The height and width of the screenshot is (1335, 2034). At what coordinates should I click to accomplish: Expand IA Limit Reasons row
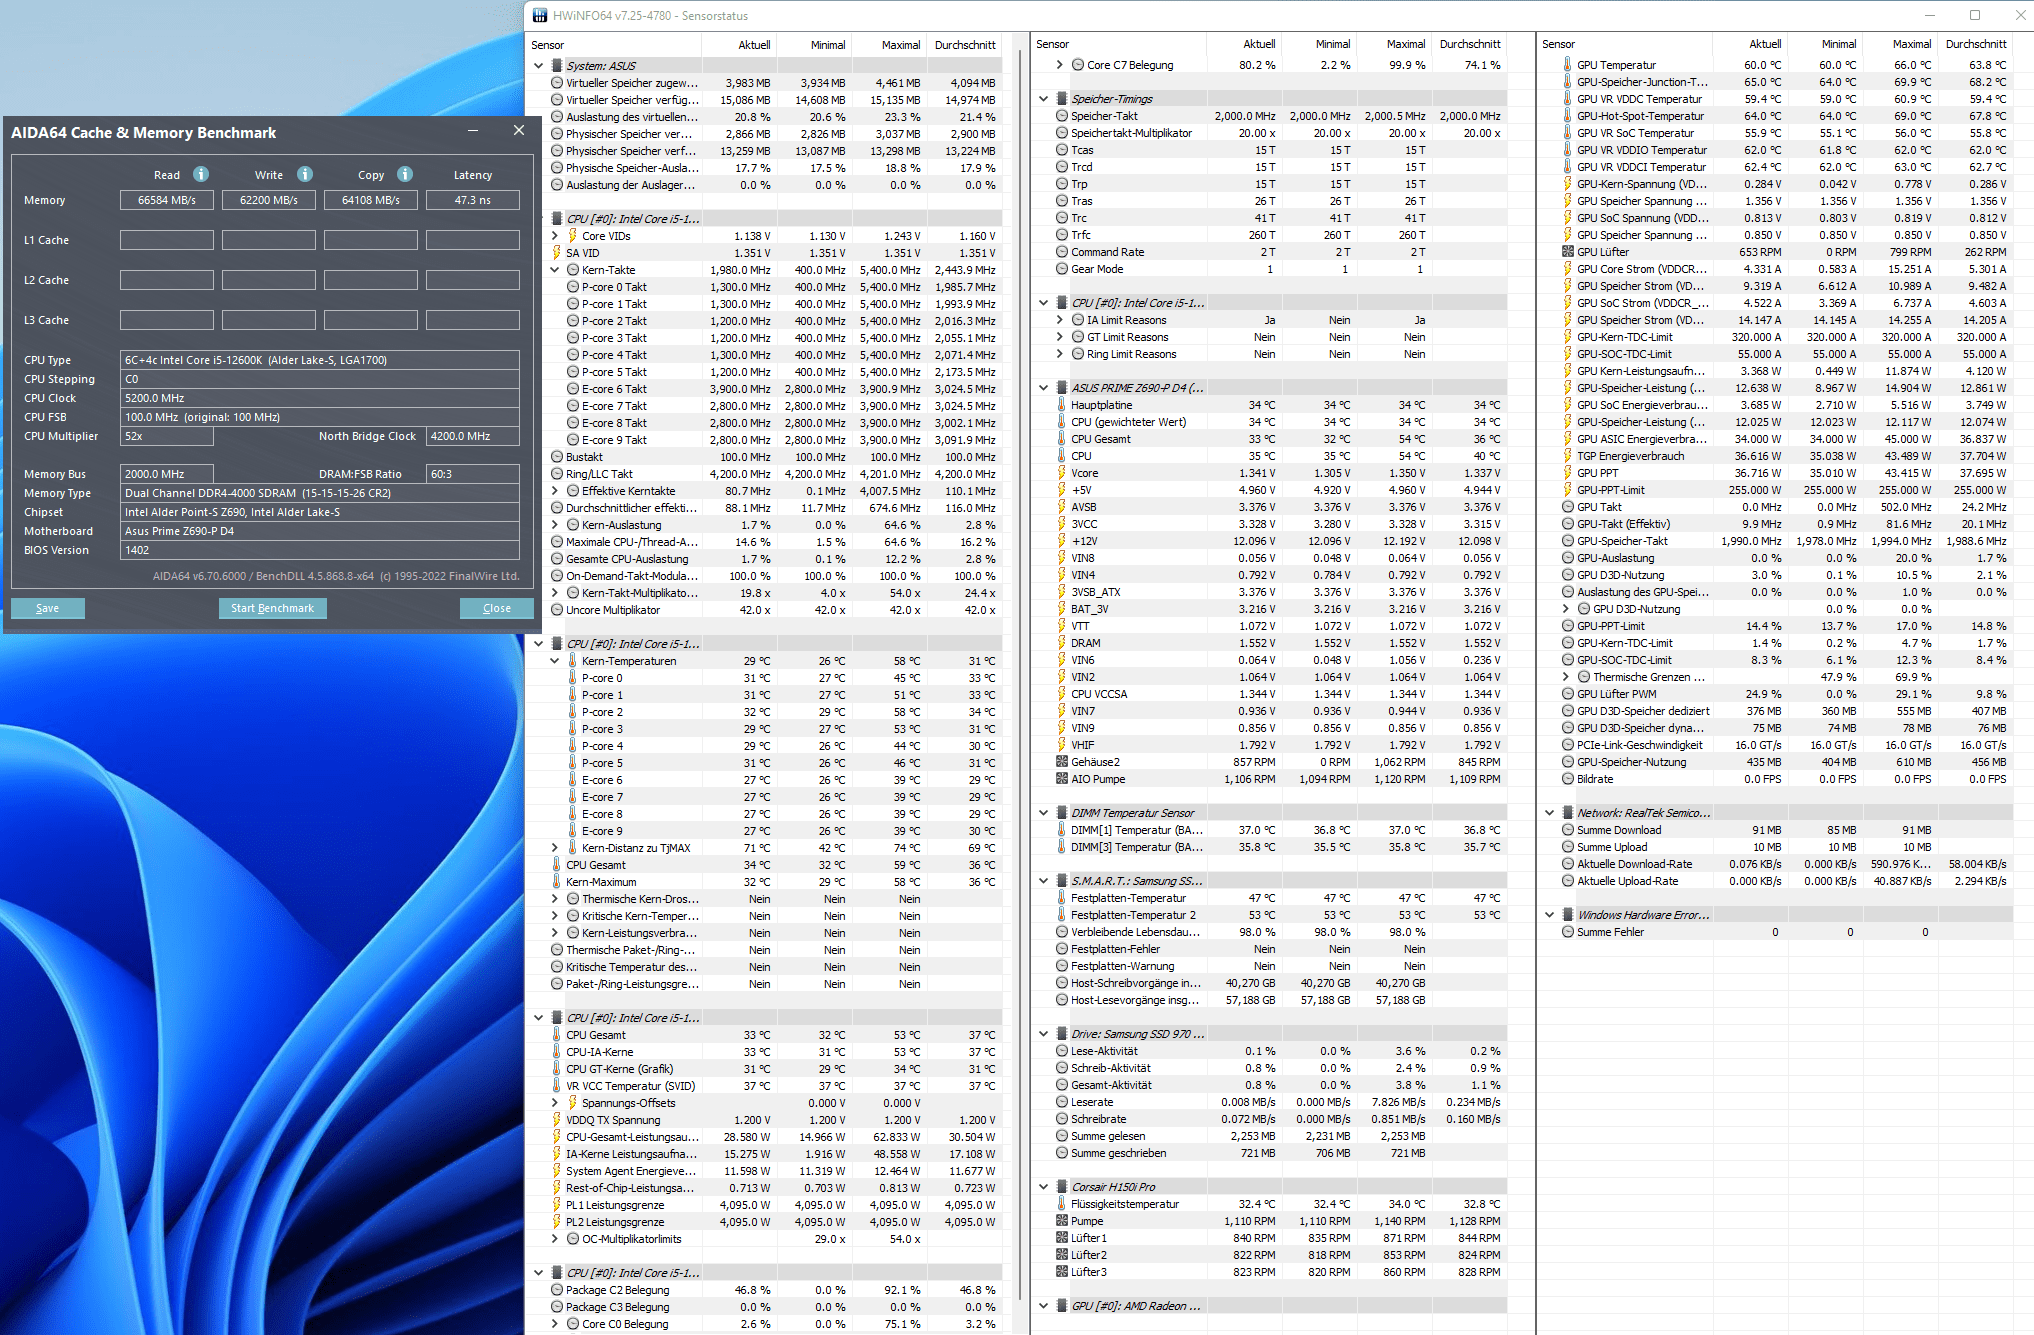1060,320
